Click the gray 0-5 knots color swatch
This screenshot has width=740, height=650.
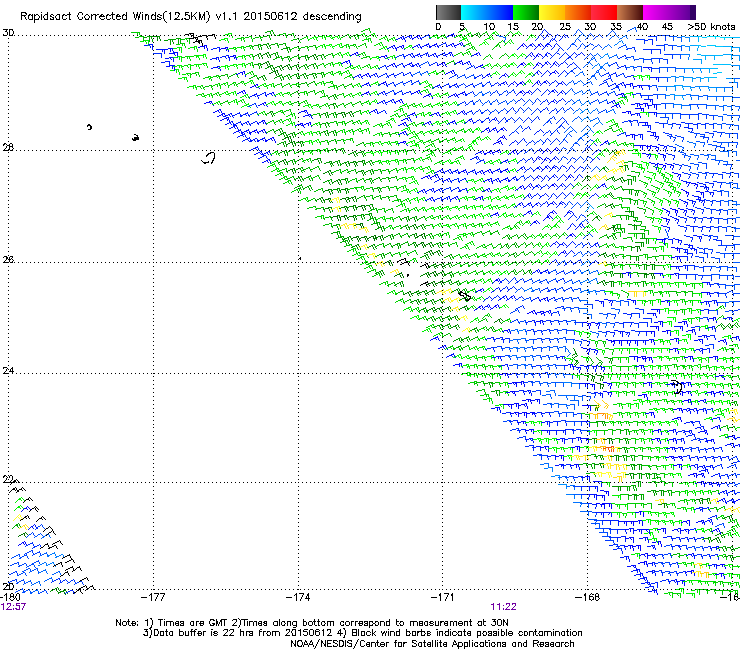pos(448,12)
